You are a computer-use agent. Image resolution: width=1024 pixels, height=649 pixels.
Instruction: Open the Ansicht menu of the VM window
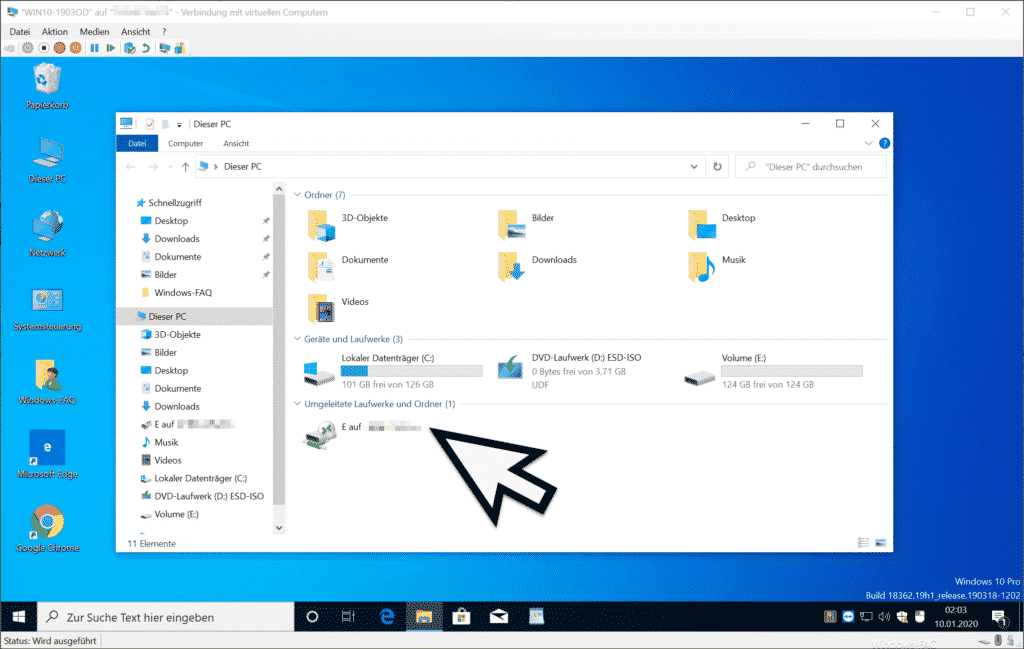point(136,31)
